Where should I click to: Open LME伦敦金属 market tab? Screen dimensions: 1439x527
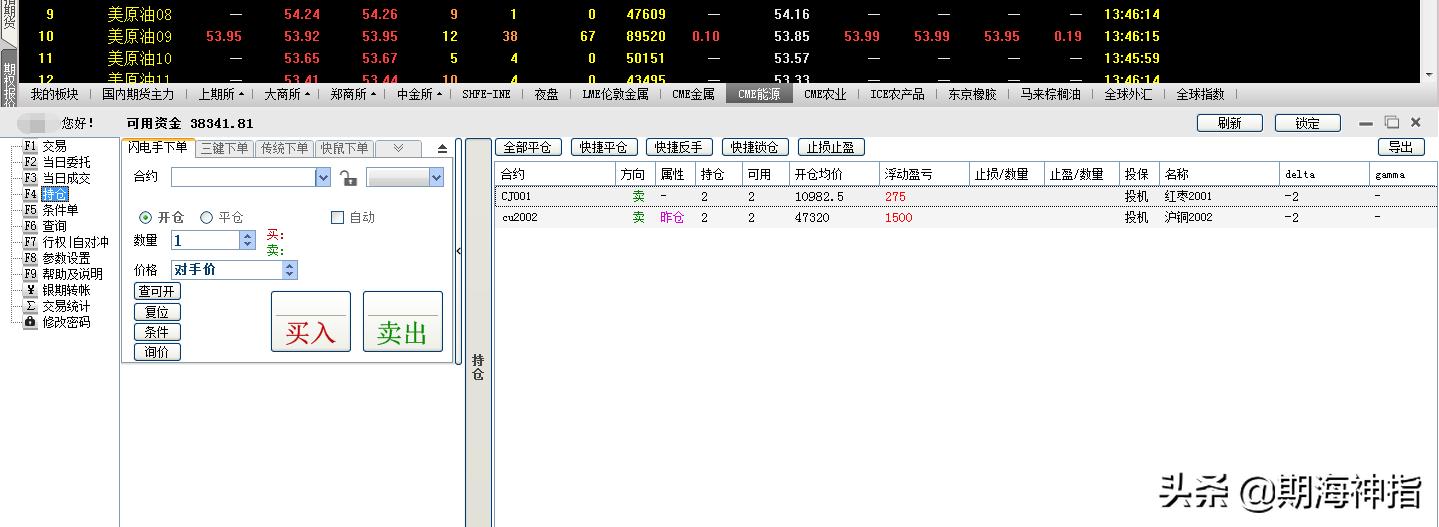click(615, 94)
